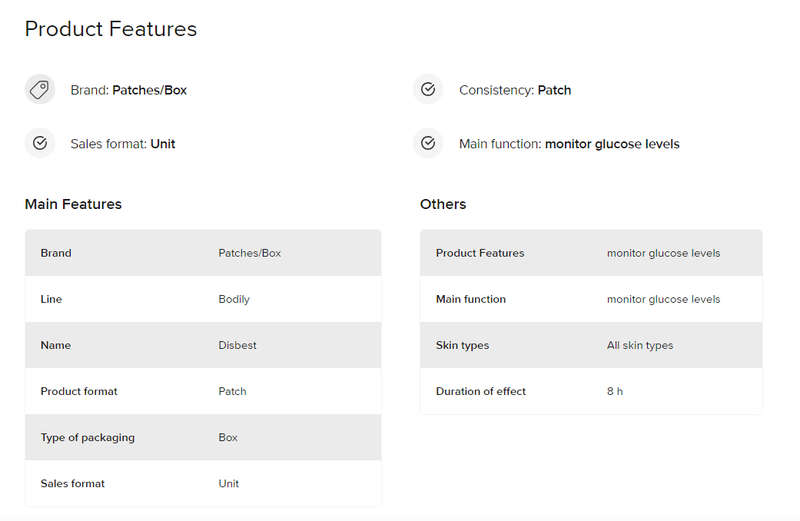Click the price tag icon beside Brand
This screenshot has width=800, height=521.
[39, 90]
